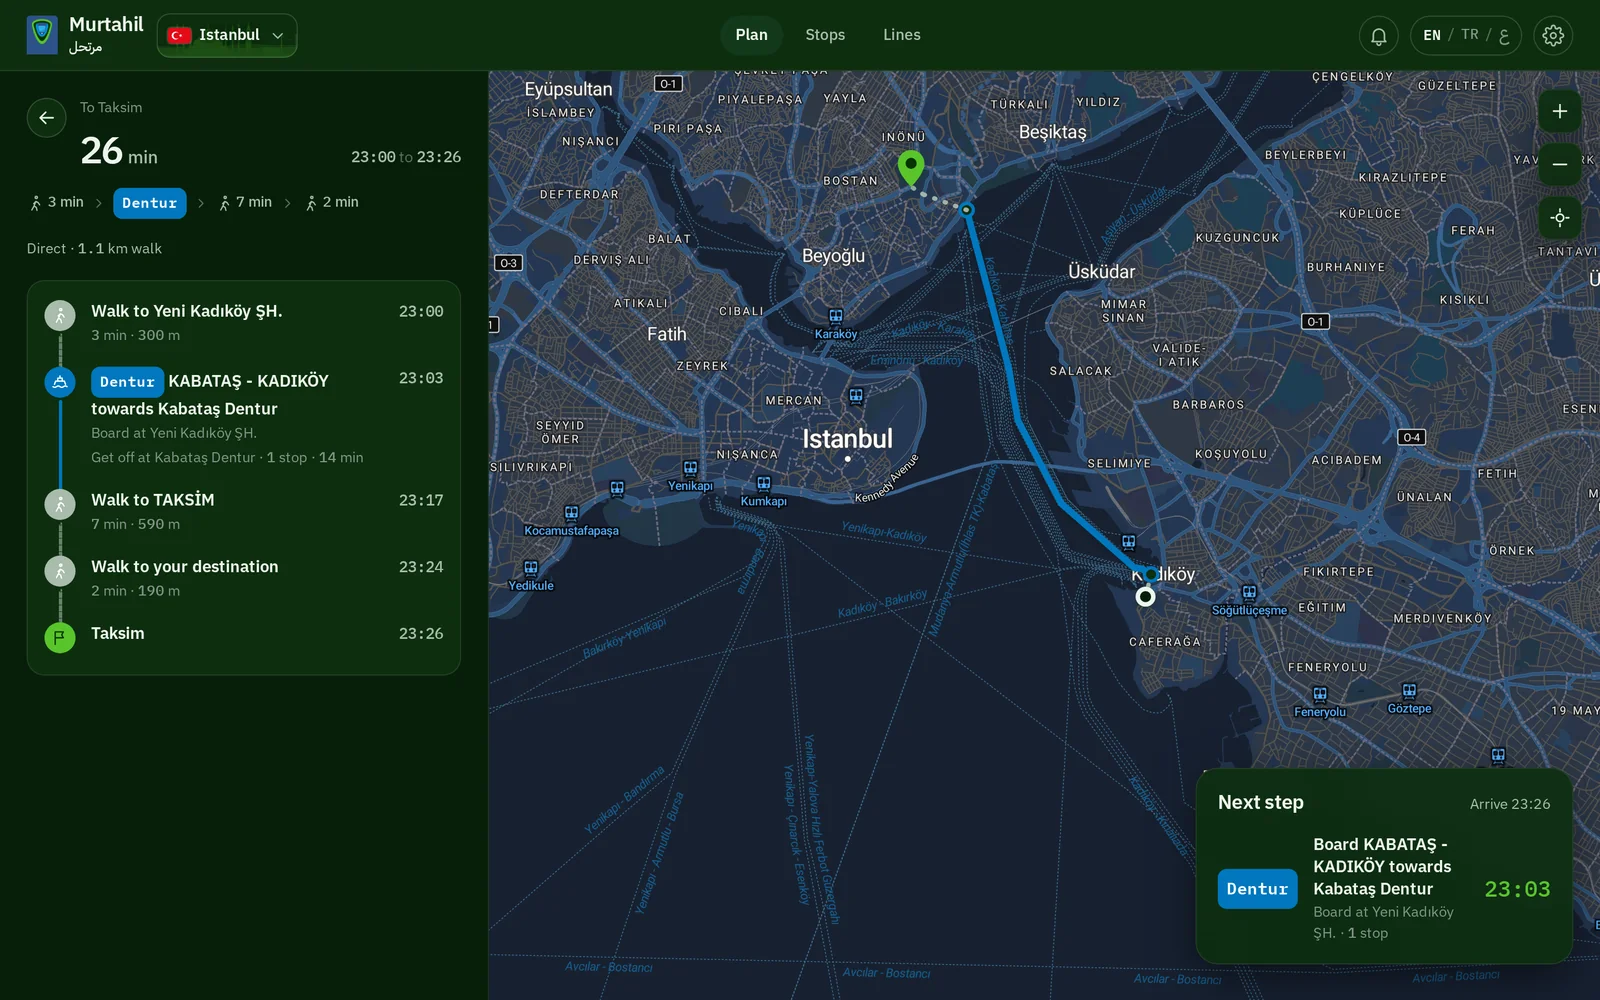Switch to the Plan tab
The height and width of the screenshot is (1000, 1600).
point(752,35)
